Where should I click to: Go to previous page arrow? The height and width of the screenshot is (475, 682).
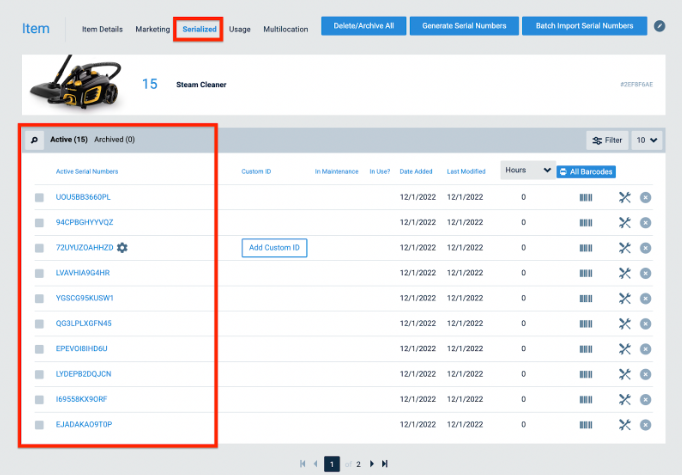316,464
